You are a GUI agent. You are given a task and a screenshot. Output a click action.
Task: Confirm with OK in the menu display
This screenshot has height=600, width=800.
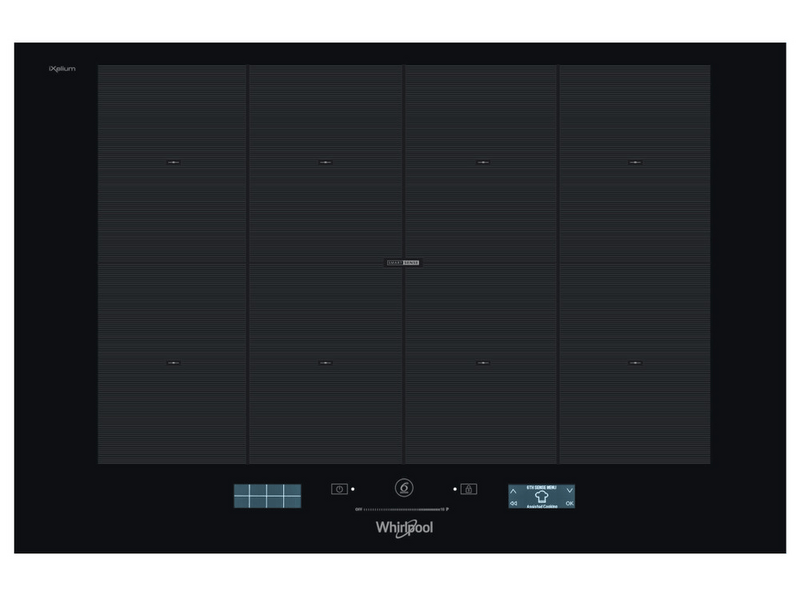coord(569,504)
